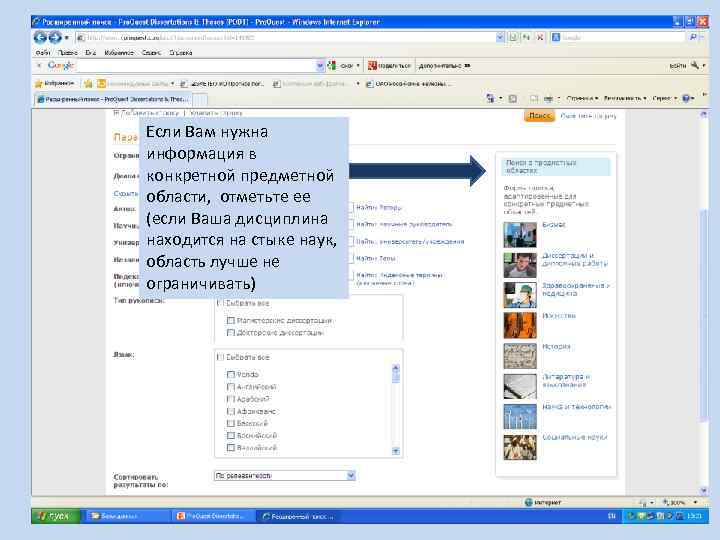
Task: Click the home icon in command bar
Action: pos(490,98)
